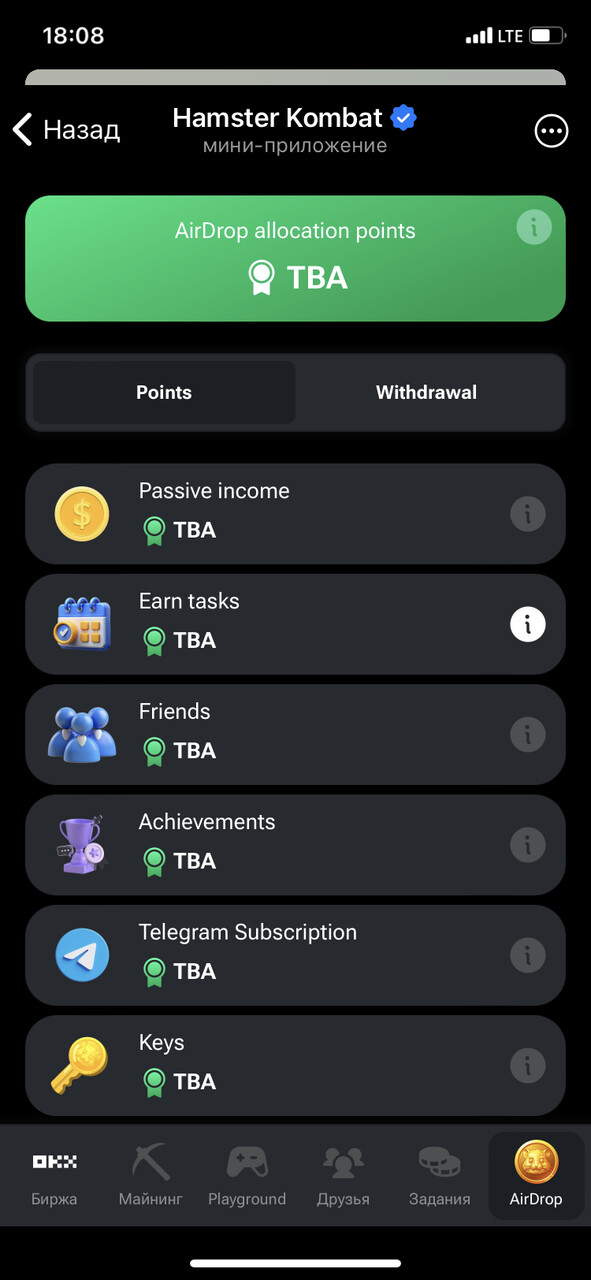This screenshot has height=1280, width=591.
Task: Select the Points tab
Action: pos(164,393)
